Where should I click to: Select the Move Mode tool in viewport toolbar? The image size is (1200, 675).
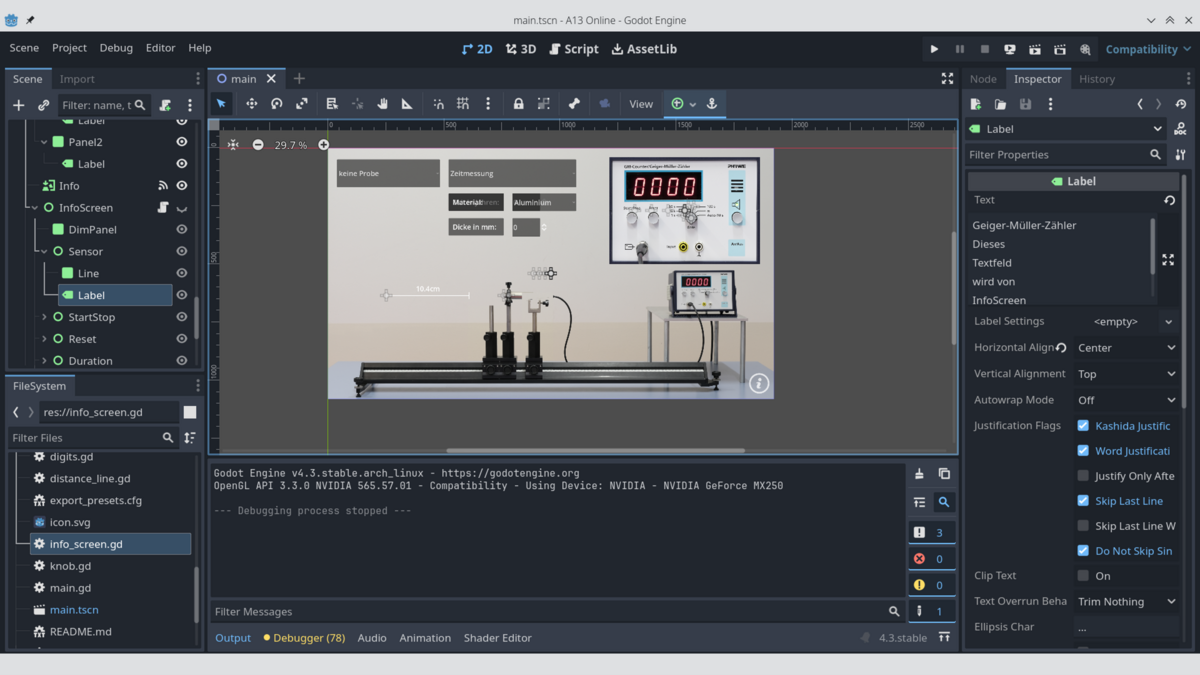coord(251,104)
